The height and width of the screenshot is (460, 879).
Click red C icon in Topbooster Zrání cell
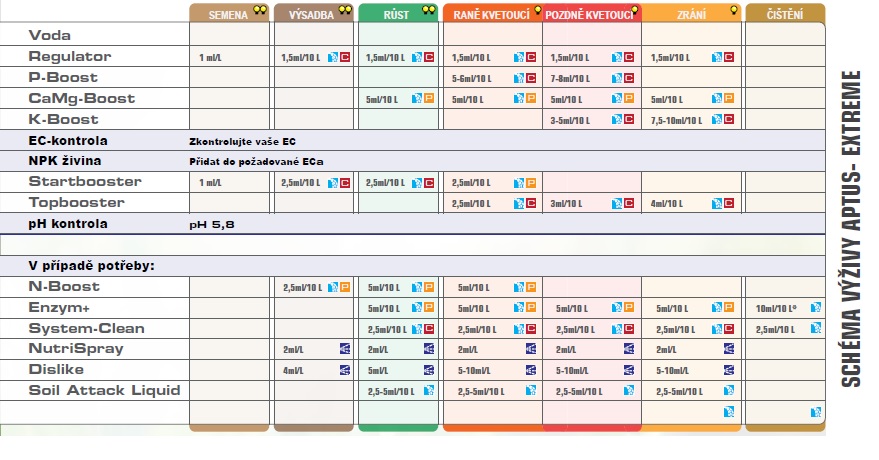coord(729,203)
